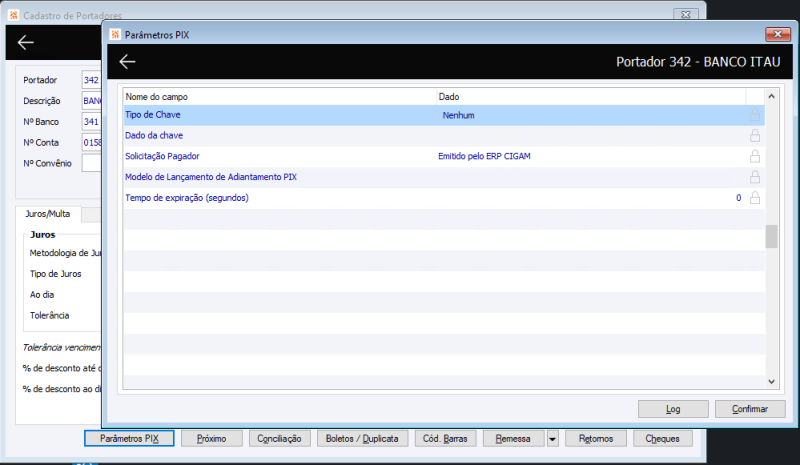Click the Parâmetros PIX button
The height and width of the screenshot is (465, 800).
click(x=129, y=438)
